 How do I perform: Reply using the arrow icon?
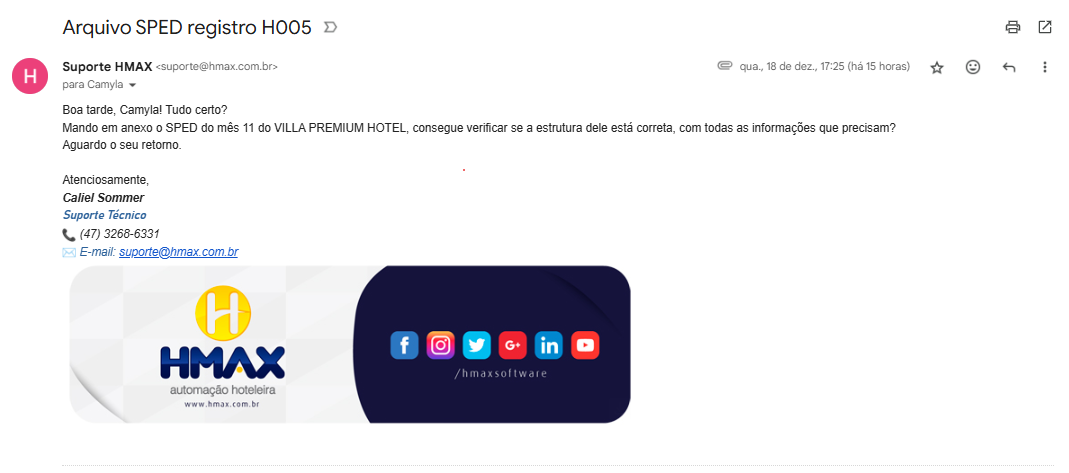(1009, 67)
